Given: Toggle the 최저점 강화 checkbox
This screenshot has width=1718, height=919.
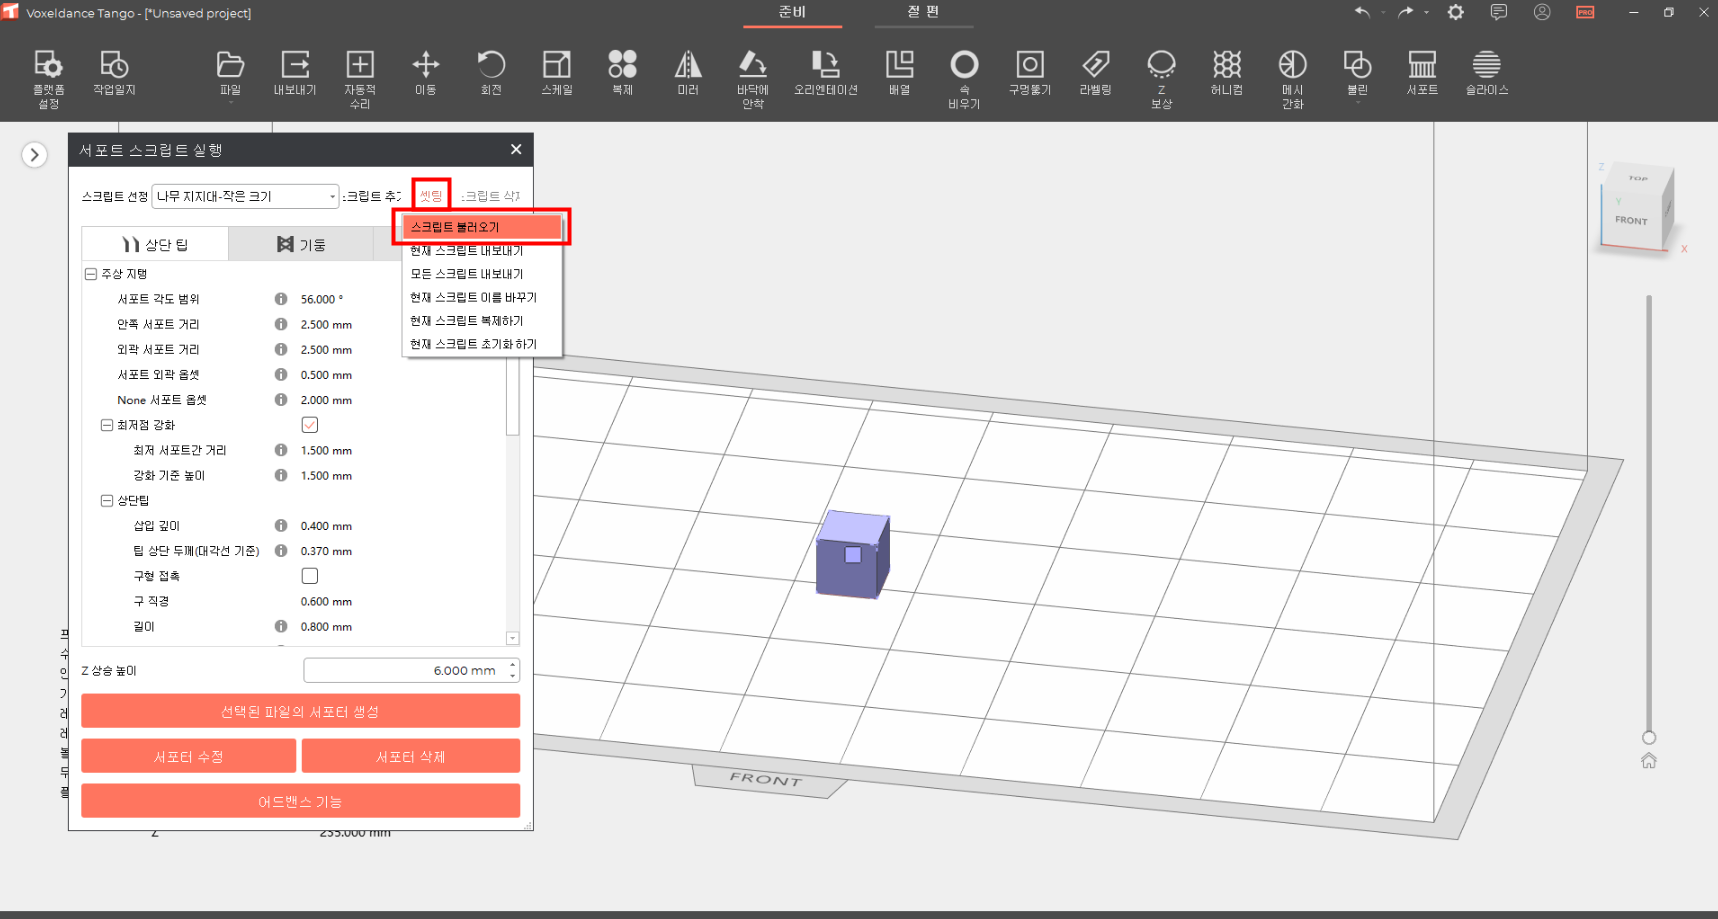Looking at the screenshot, I should [310, 425].
